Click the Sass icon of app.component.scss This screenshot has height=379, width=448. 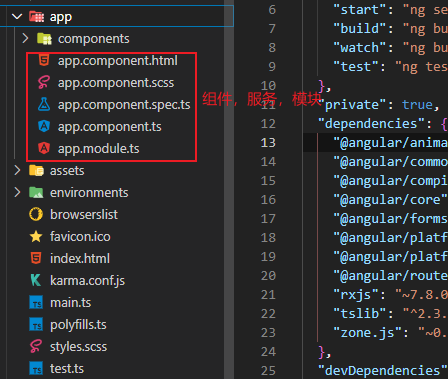[44, 82]
